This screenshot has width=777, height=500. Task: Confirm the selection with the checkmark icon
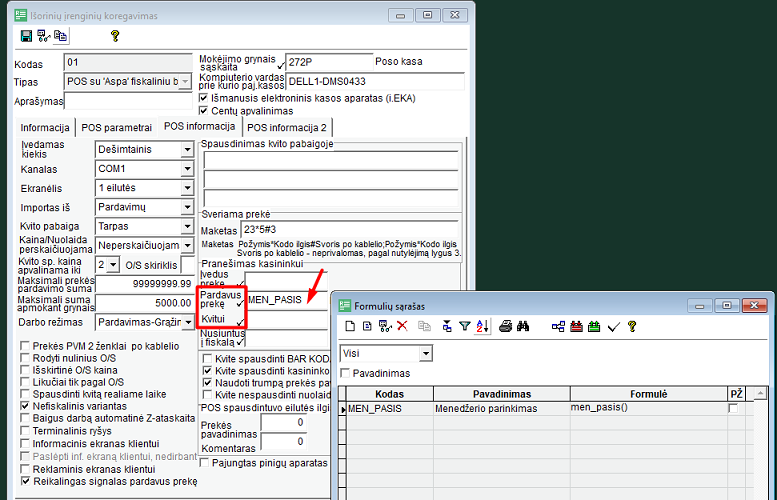click(613, 327)
